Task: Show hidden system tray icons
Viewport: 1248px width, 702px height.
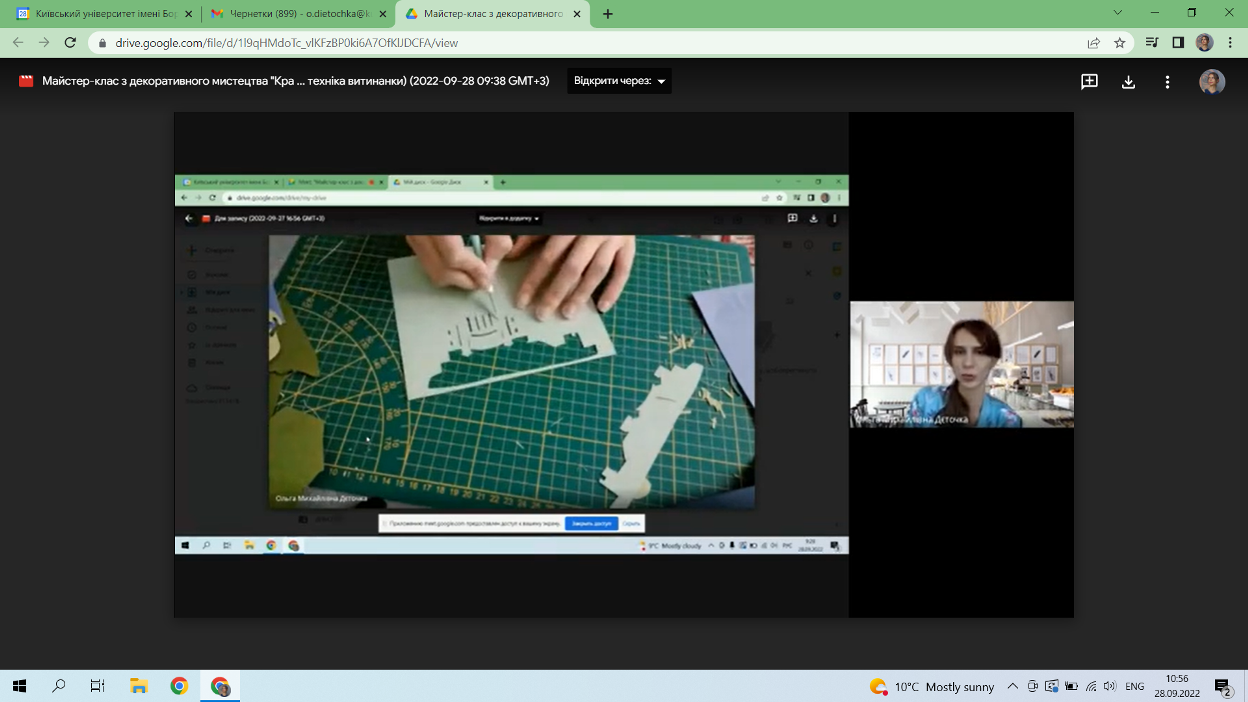Action: pyautogui.click(x=1012, y=687)
